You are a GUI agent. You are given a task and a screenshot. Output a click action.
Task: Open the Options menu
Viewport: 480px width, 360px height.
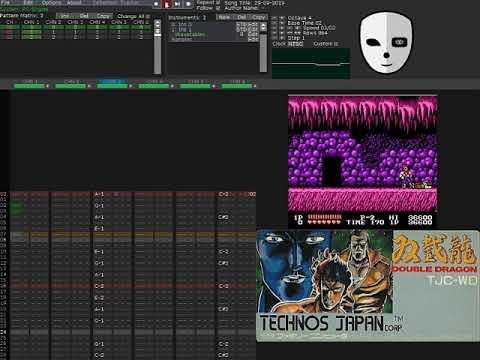51,3
